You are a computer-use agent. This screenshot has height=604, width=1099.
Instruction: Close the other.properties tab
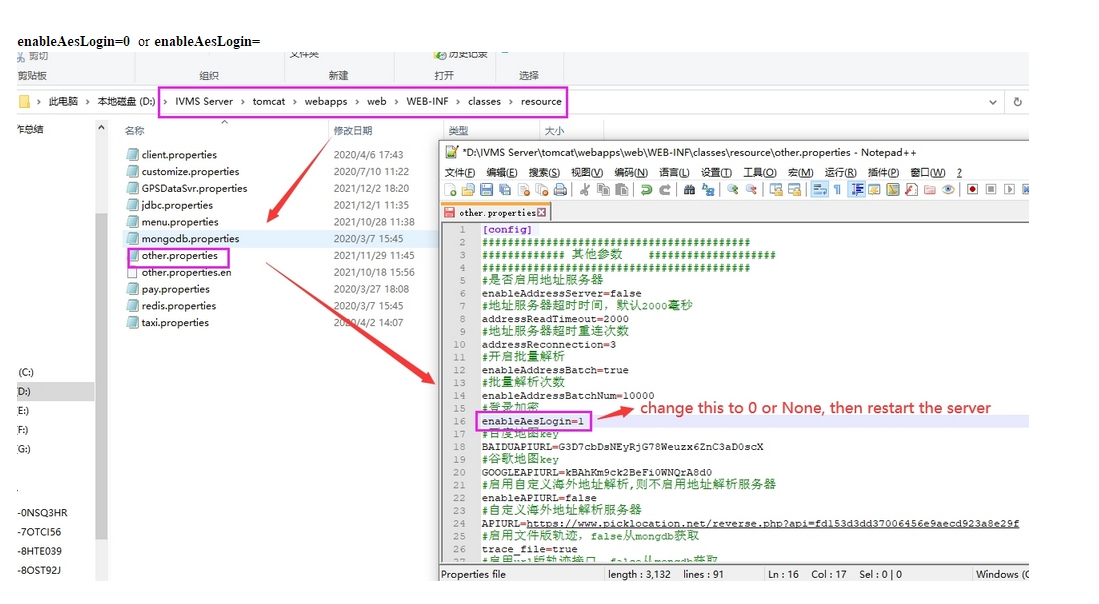pos(541,212)
